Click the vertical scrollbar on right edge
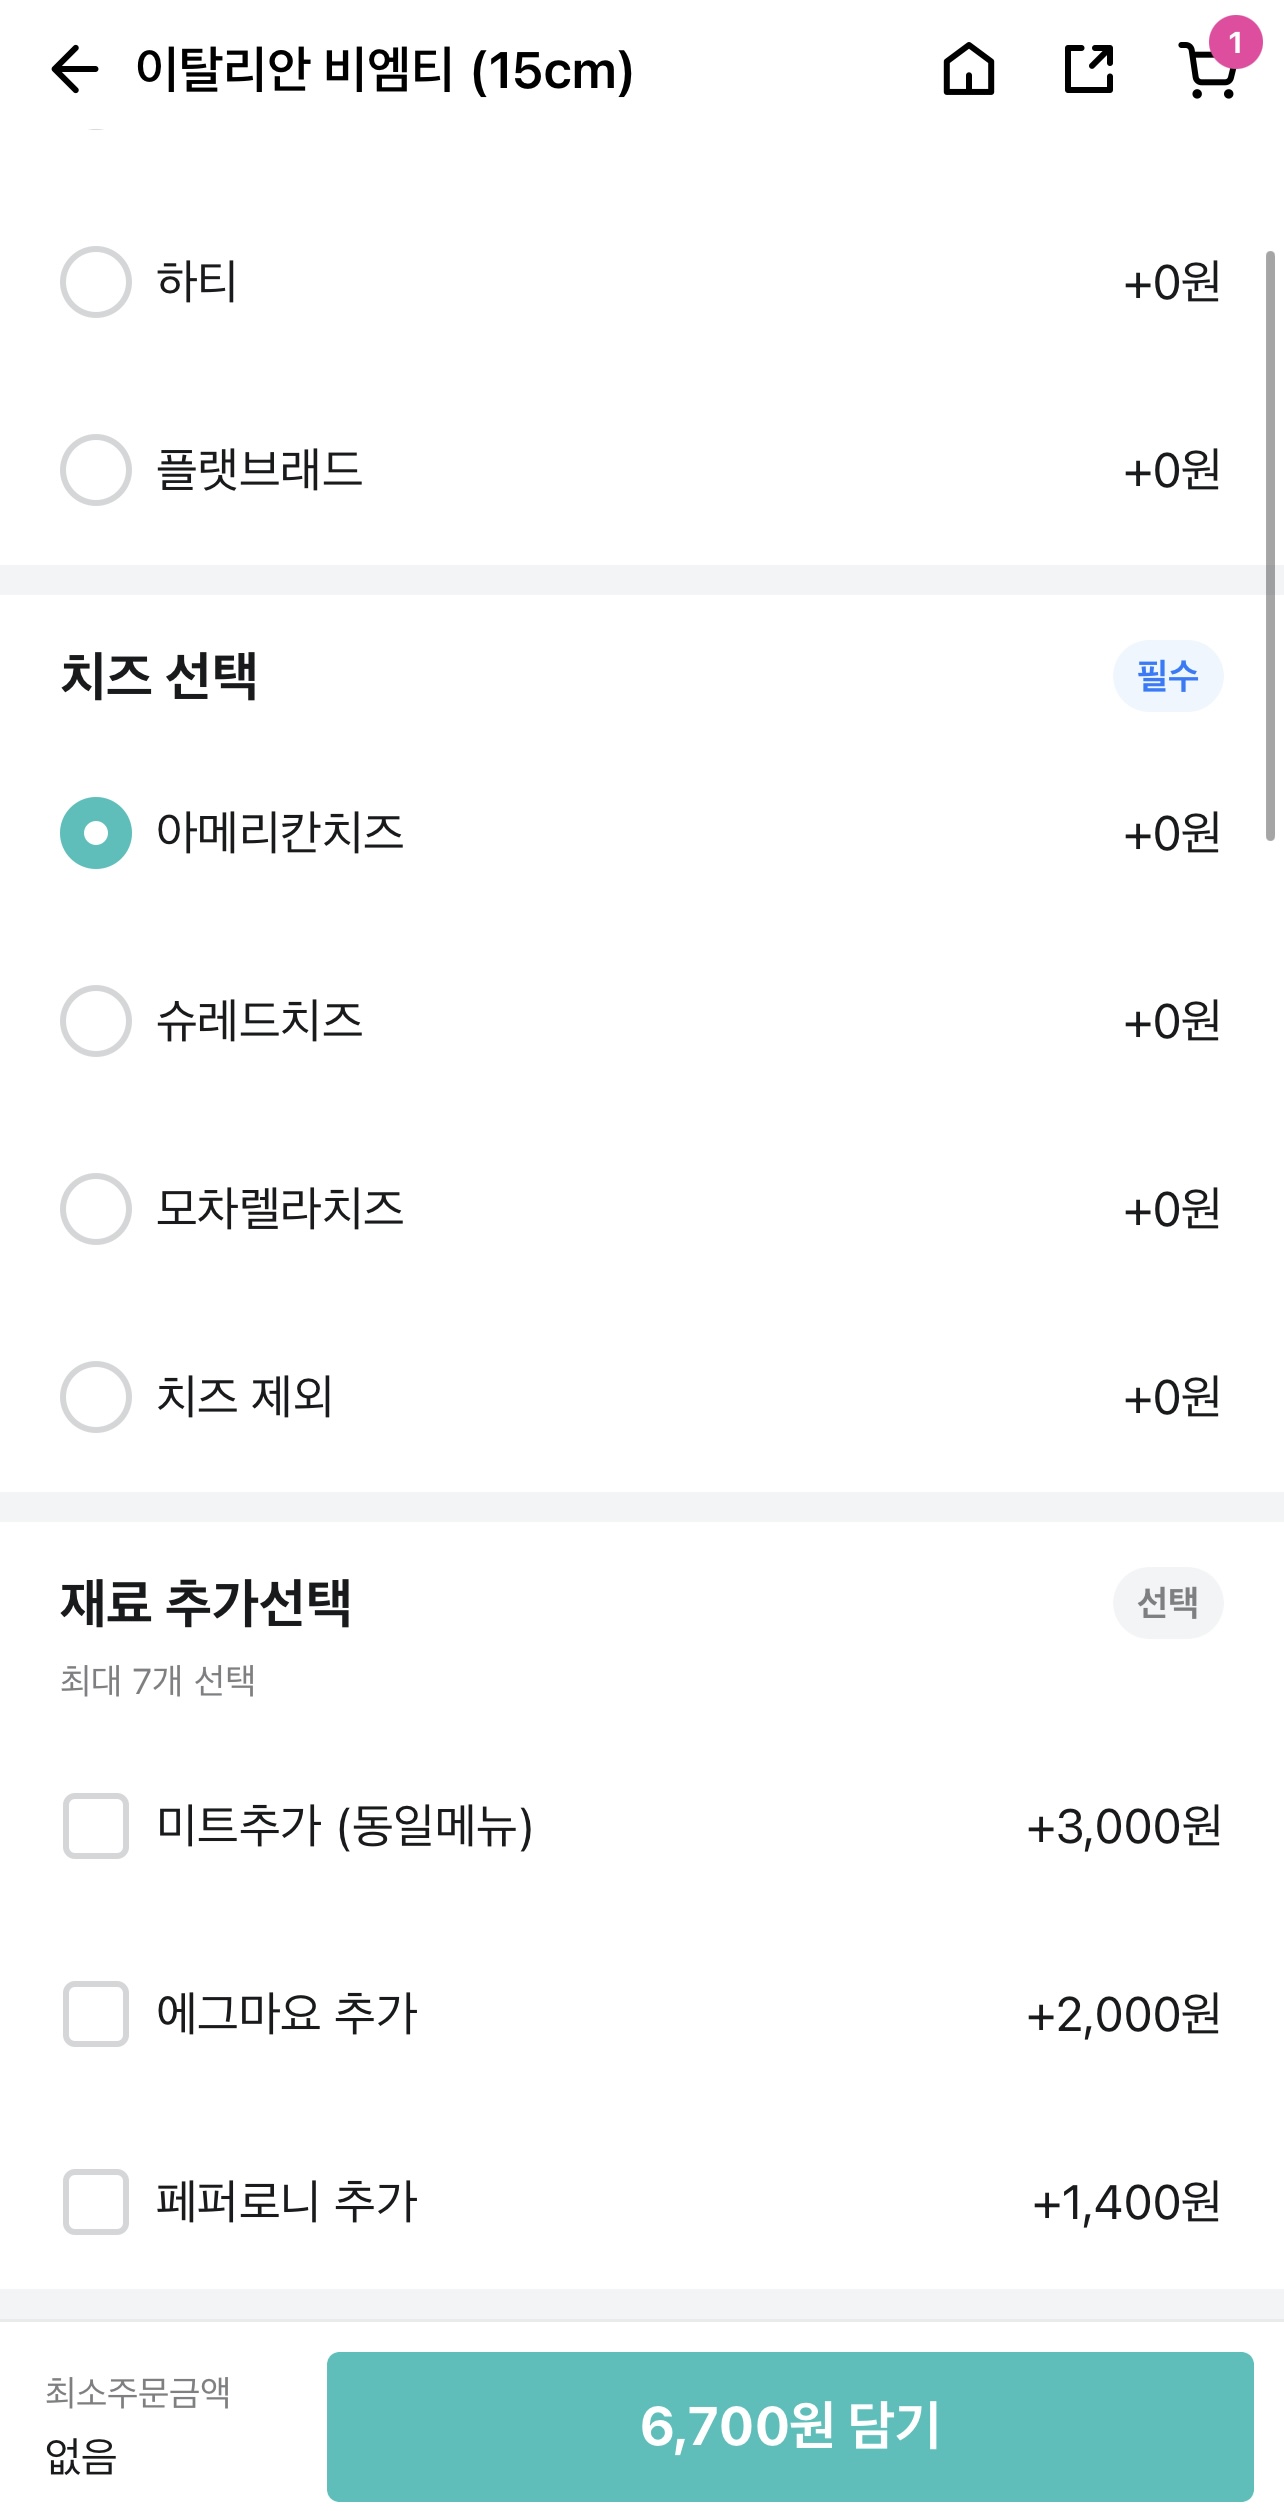Viewport: 1284px width, 2511px height. (1270, 546)
